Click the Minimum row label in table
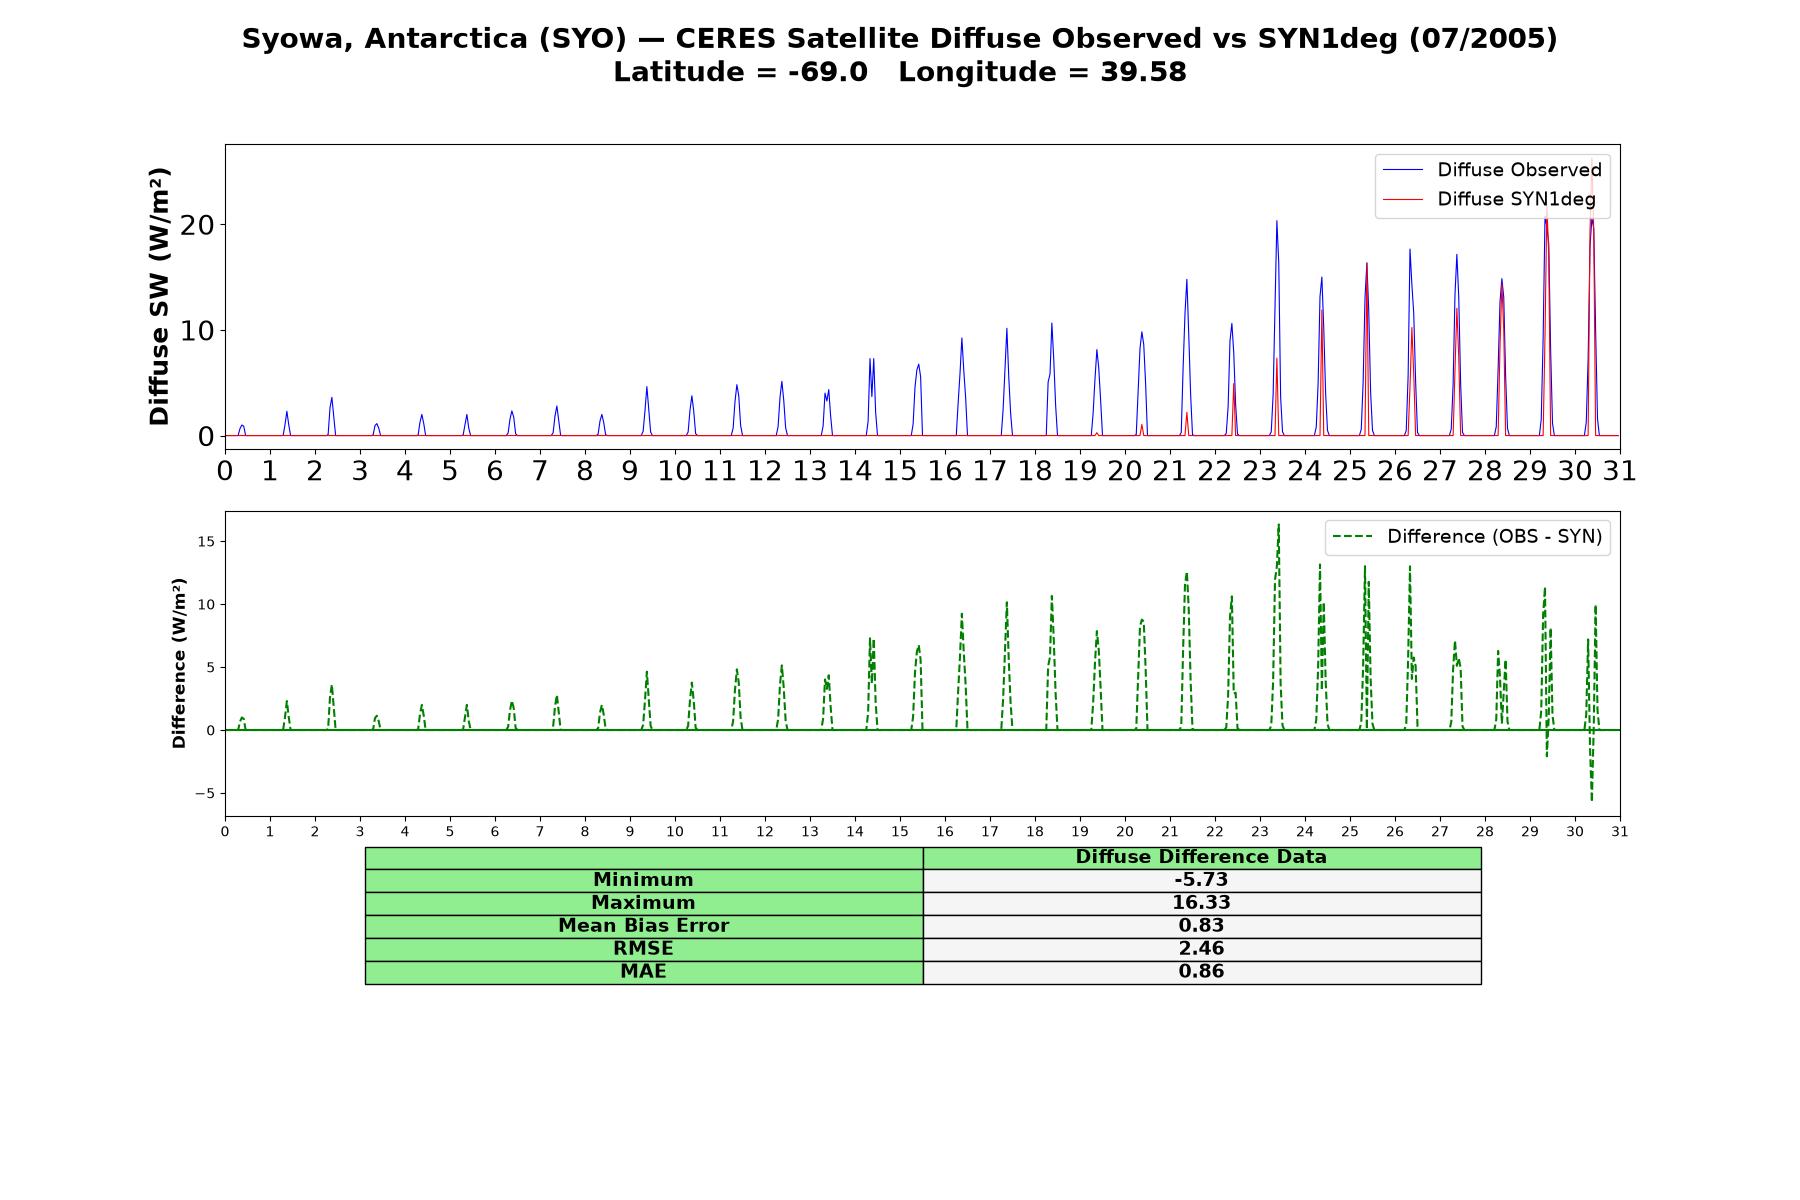The image size is (1800, 1200). coord(643,880)
